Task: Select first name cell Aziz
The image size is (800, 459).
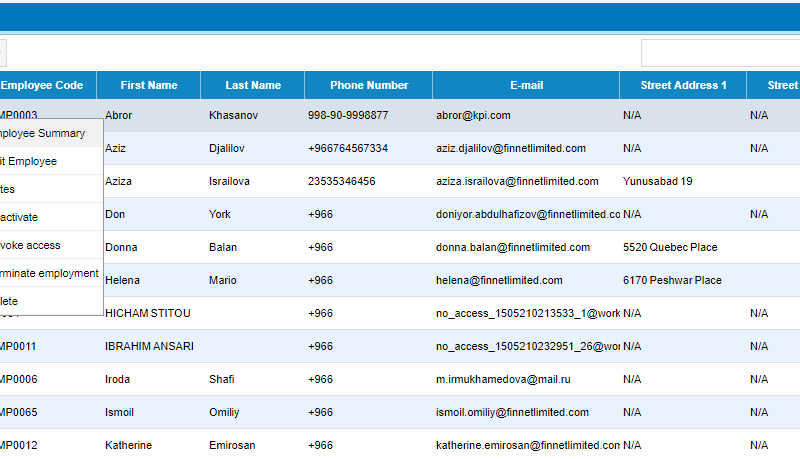Action: [115, 148]
